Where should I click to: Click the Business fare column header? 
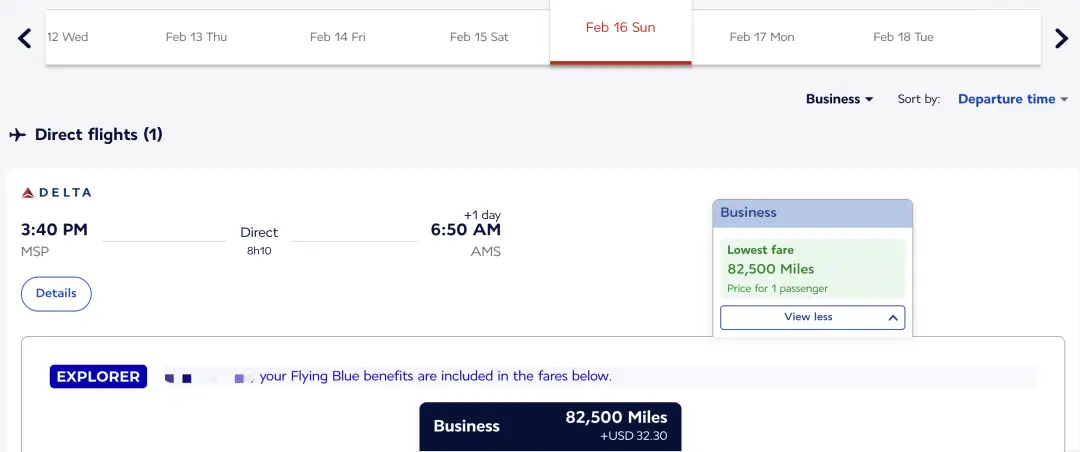(x=812, y=213)
